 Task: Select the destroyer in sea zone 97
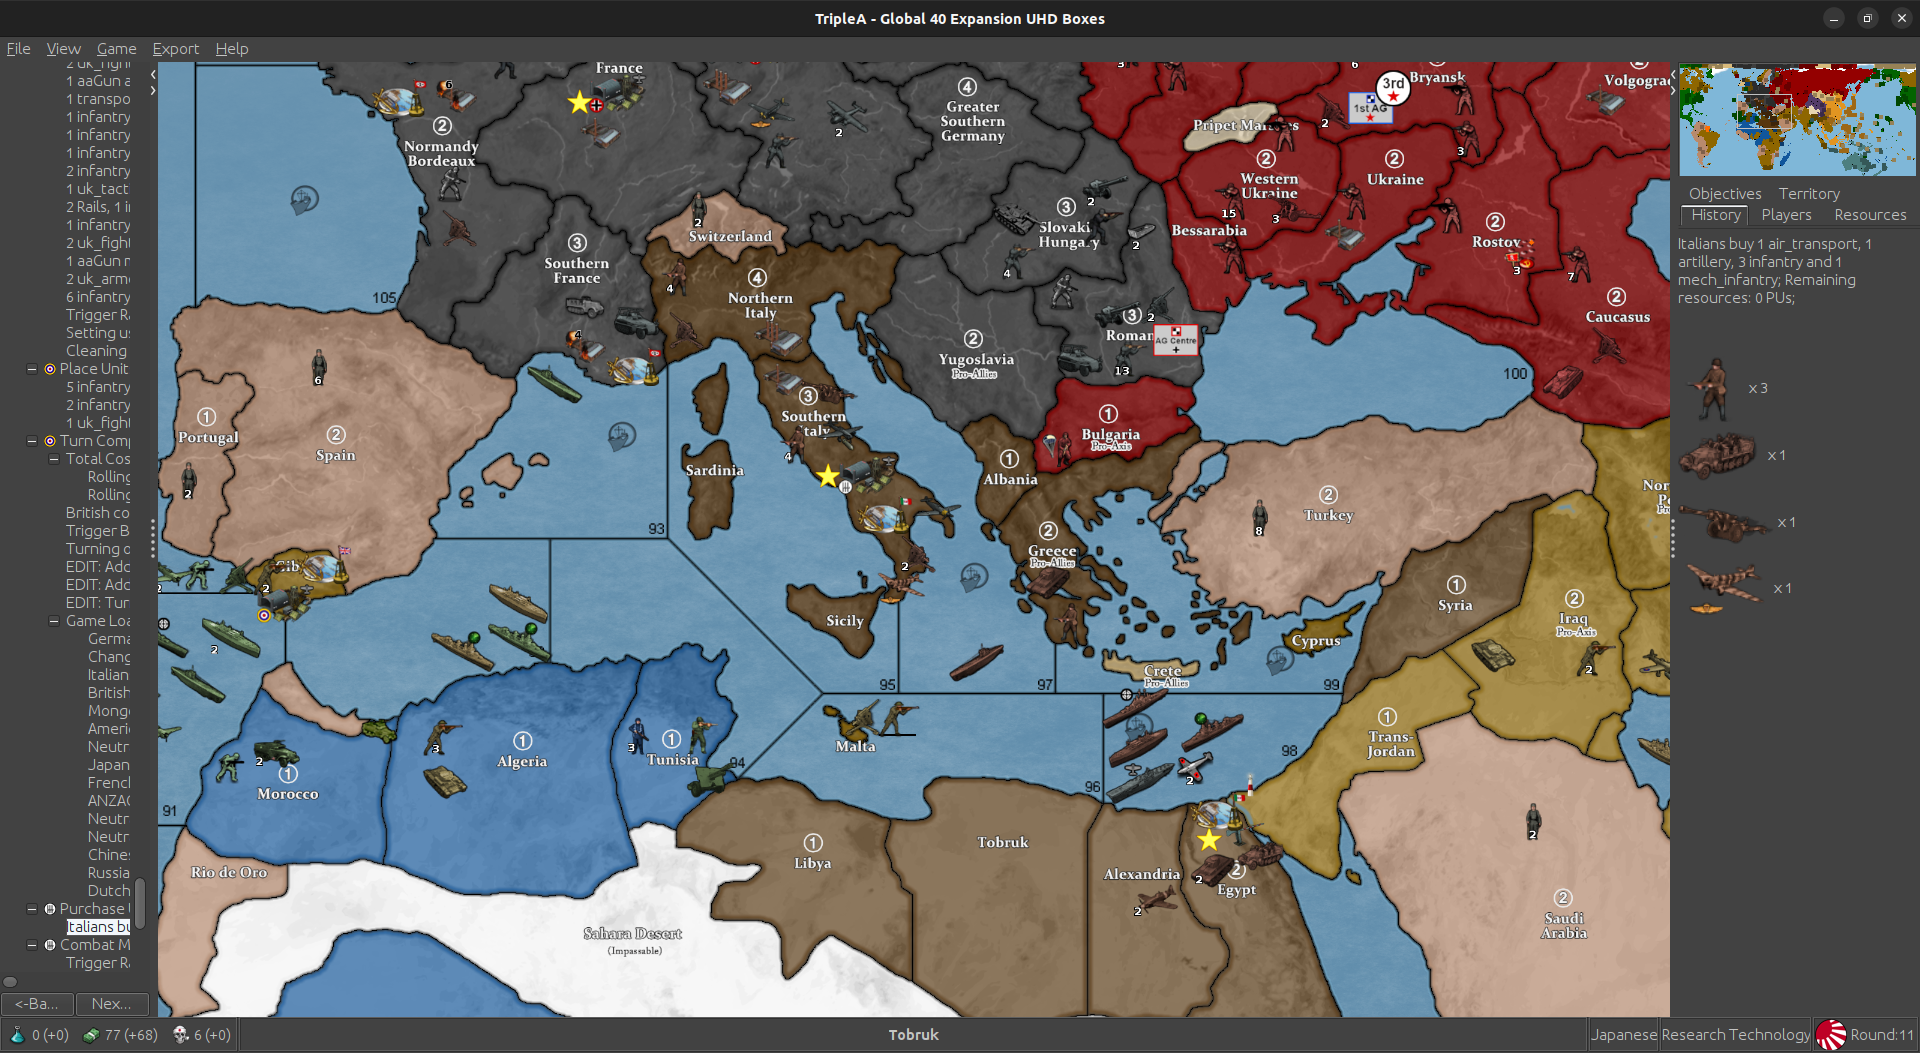977,662
